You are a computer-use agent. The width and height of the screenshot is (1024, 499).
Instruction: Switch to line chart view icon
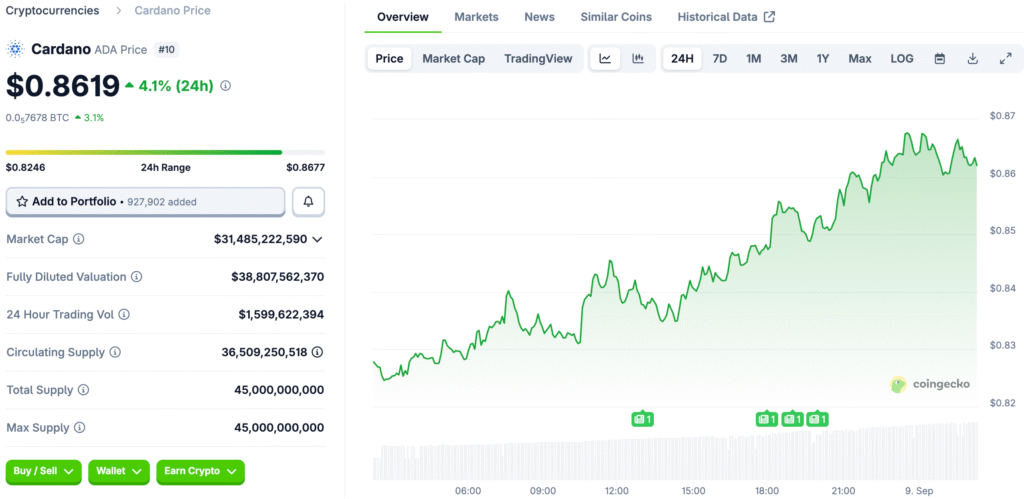[605, 59]
